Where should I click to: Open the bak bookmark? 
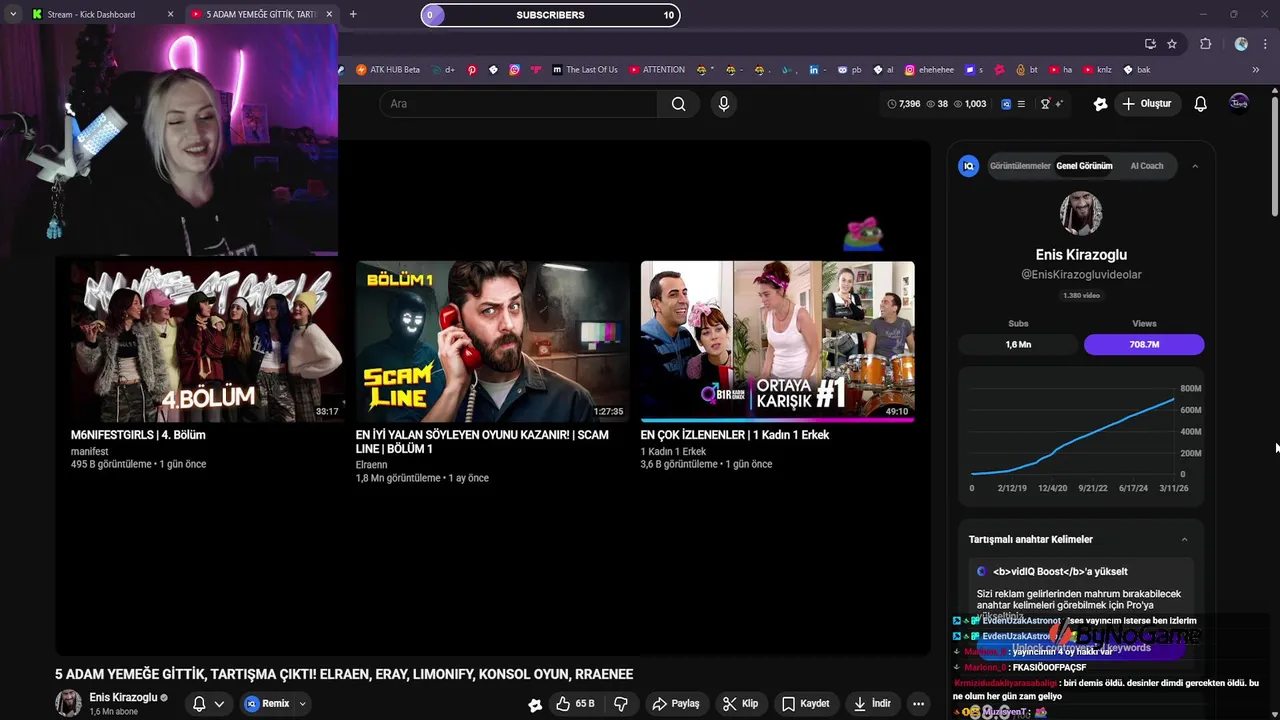pyautogui.click(x=1137, y=70)
